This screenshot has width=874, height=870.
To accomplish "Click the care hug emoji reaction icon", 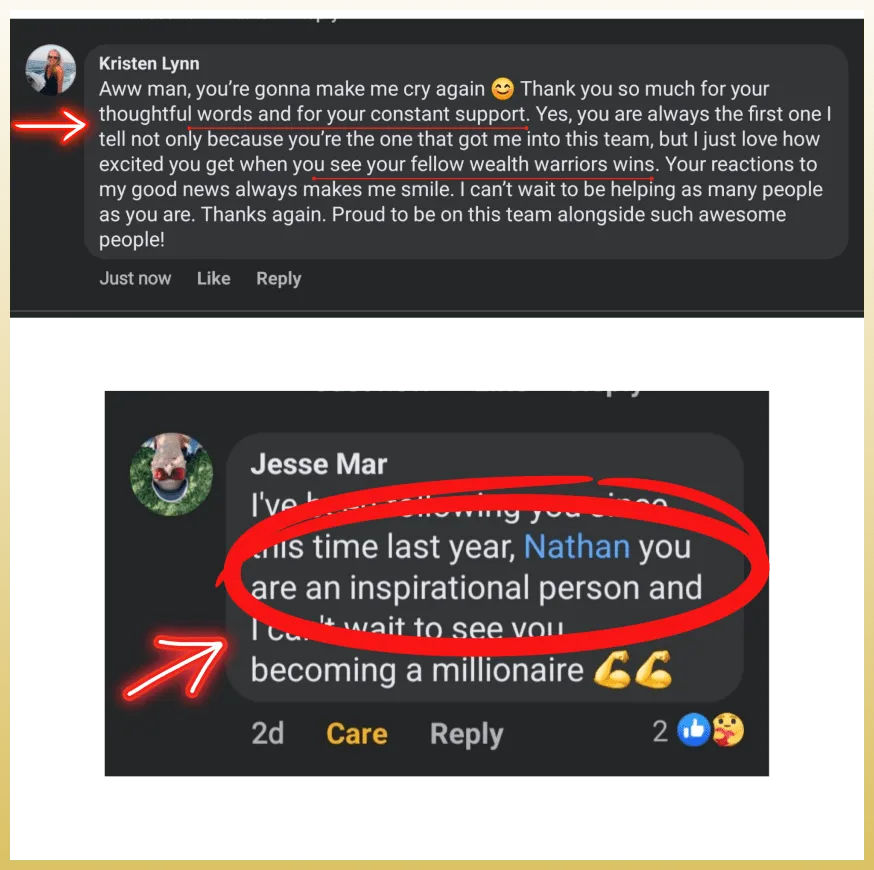I will (x=728, y=730).
